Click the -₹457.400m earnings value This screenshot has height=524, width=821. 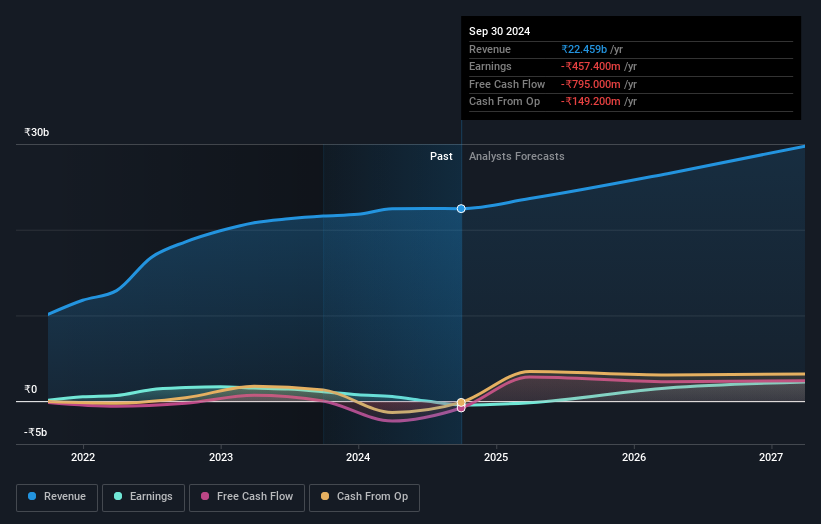591,66
